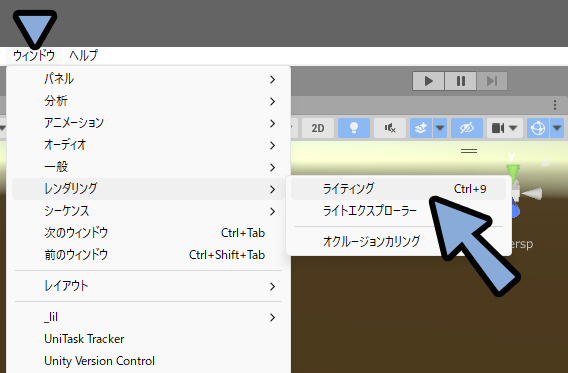This screenshot has height=373, width=568.
Task: Expand the パネル submenu
Action: coord(148,79)
